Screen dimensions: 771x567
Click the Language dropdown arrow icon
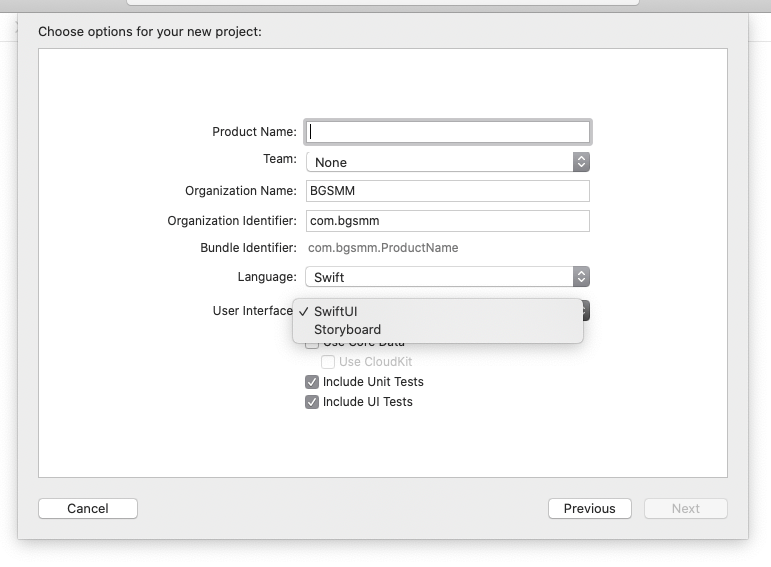click(x=581, y=277)
